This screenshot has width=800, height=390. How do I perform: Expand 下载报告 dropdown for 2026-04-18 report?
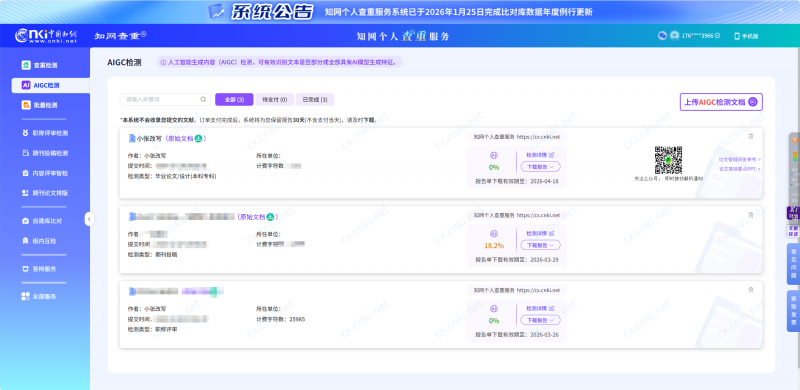pyautogui.click(x=540, y=166)
